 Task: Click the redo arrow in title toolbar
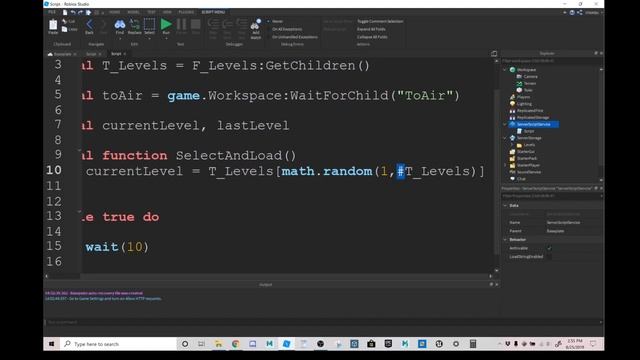[80, 13]
